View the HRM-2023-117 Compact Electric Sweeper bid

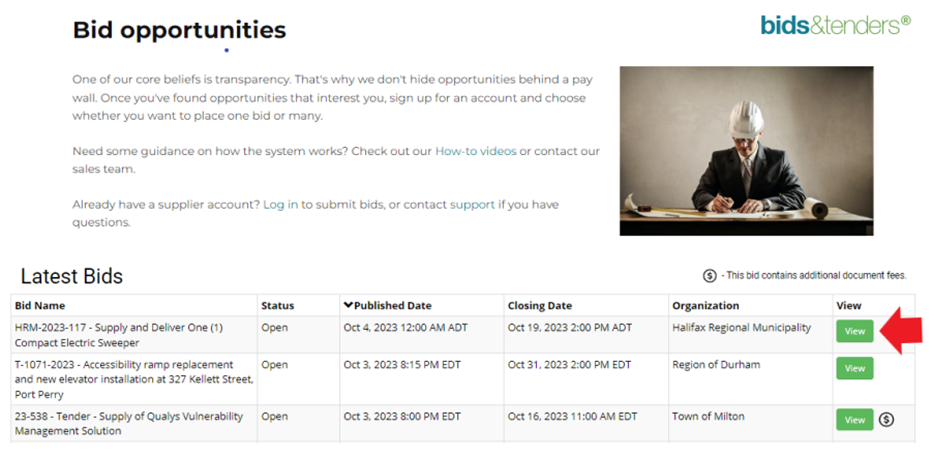(x=855, y=331)
